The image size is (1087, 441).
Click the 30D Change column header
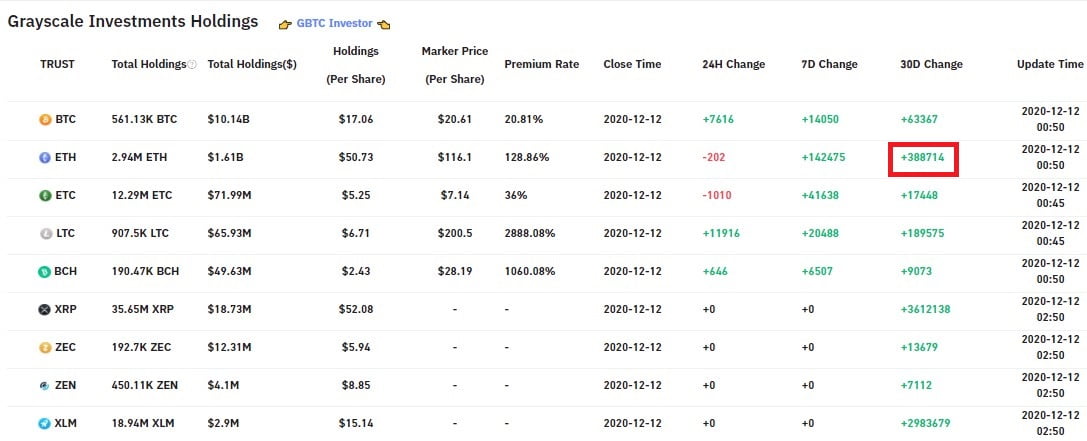tap(931, 64)
